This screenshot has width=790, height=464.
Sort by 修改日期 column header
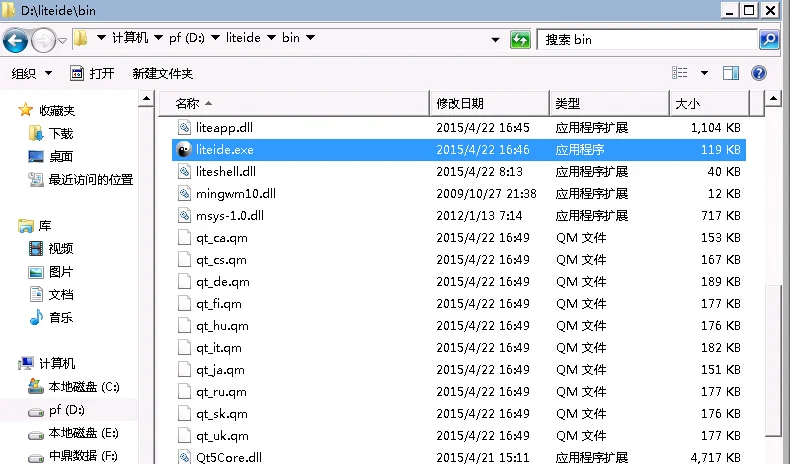pos(489,103)
